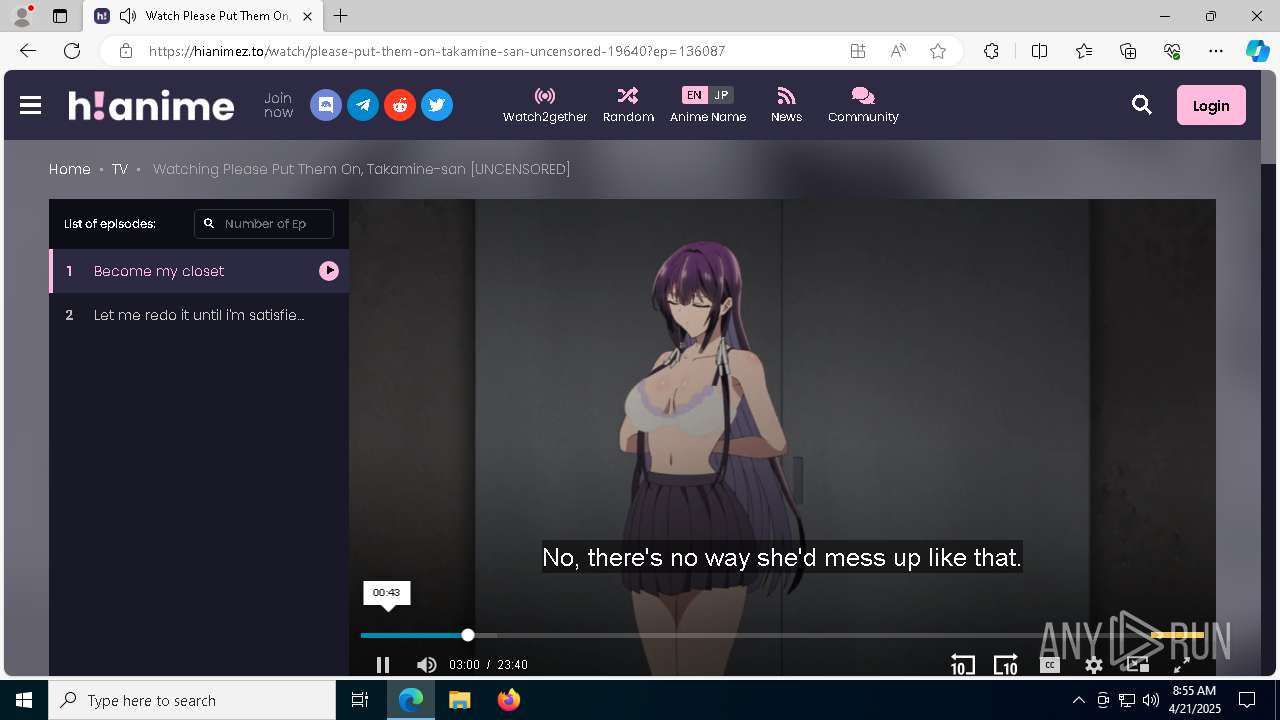Click the HiAnime logo
This screenshot has width=1280, height=720.
point(151,105)
